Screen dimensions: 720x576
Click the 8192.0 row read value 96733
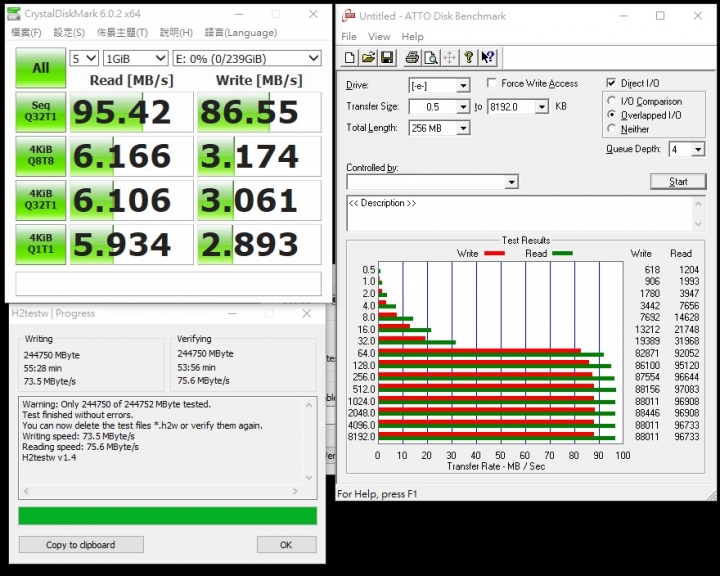(686, 437)
